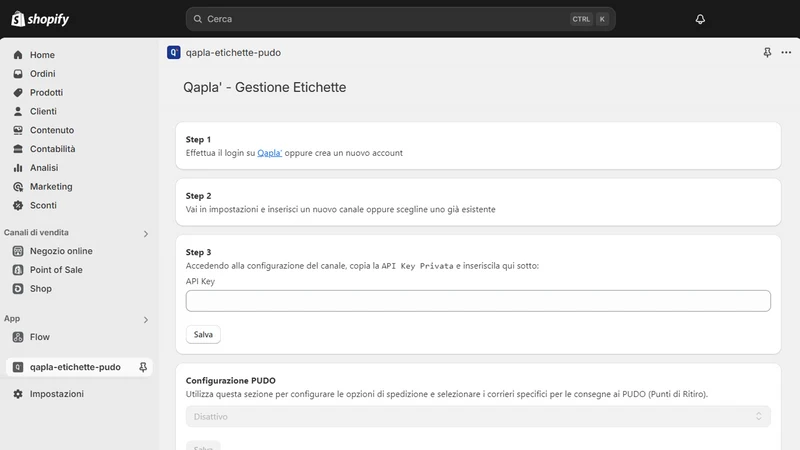Open the Shop channel

click(41, 289)
